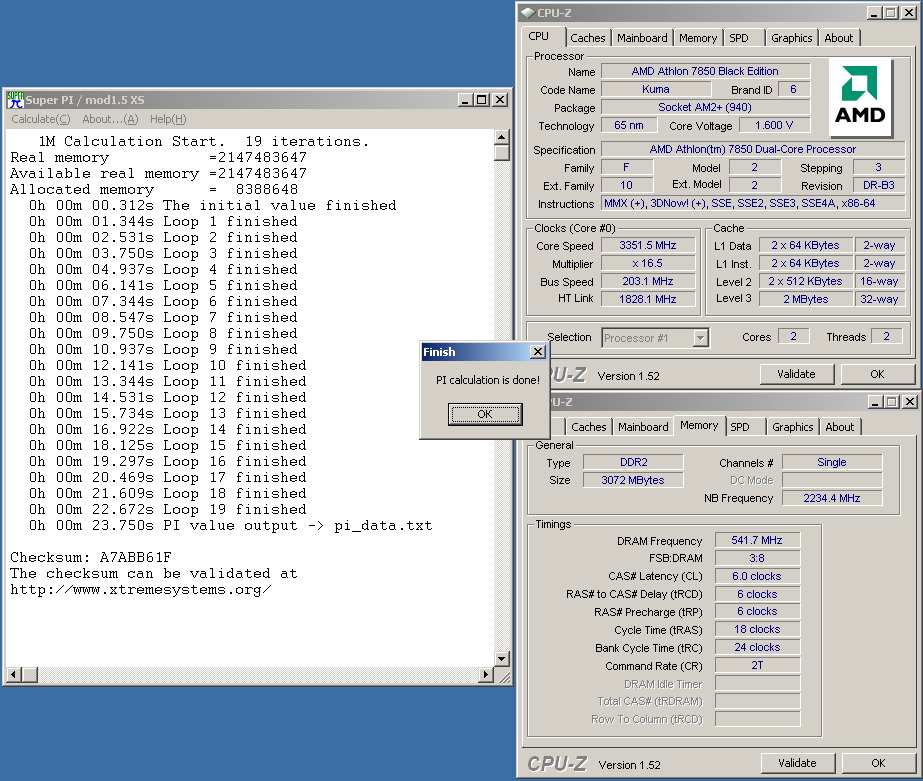
Task: Click the AMD logo in the CPU-Z Processor section
Action: [x=860, y=98]
